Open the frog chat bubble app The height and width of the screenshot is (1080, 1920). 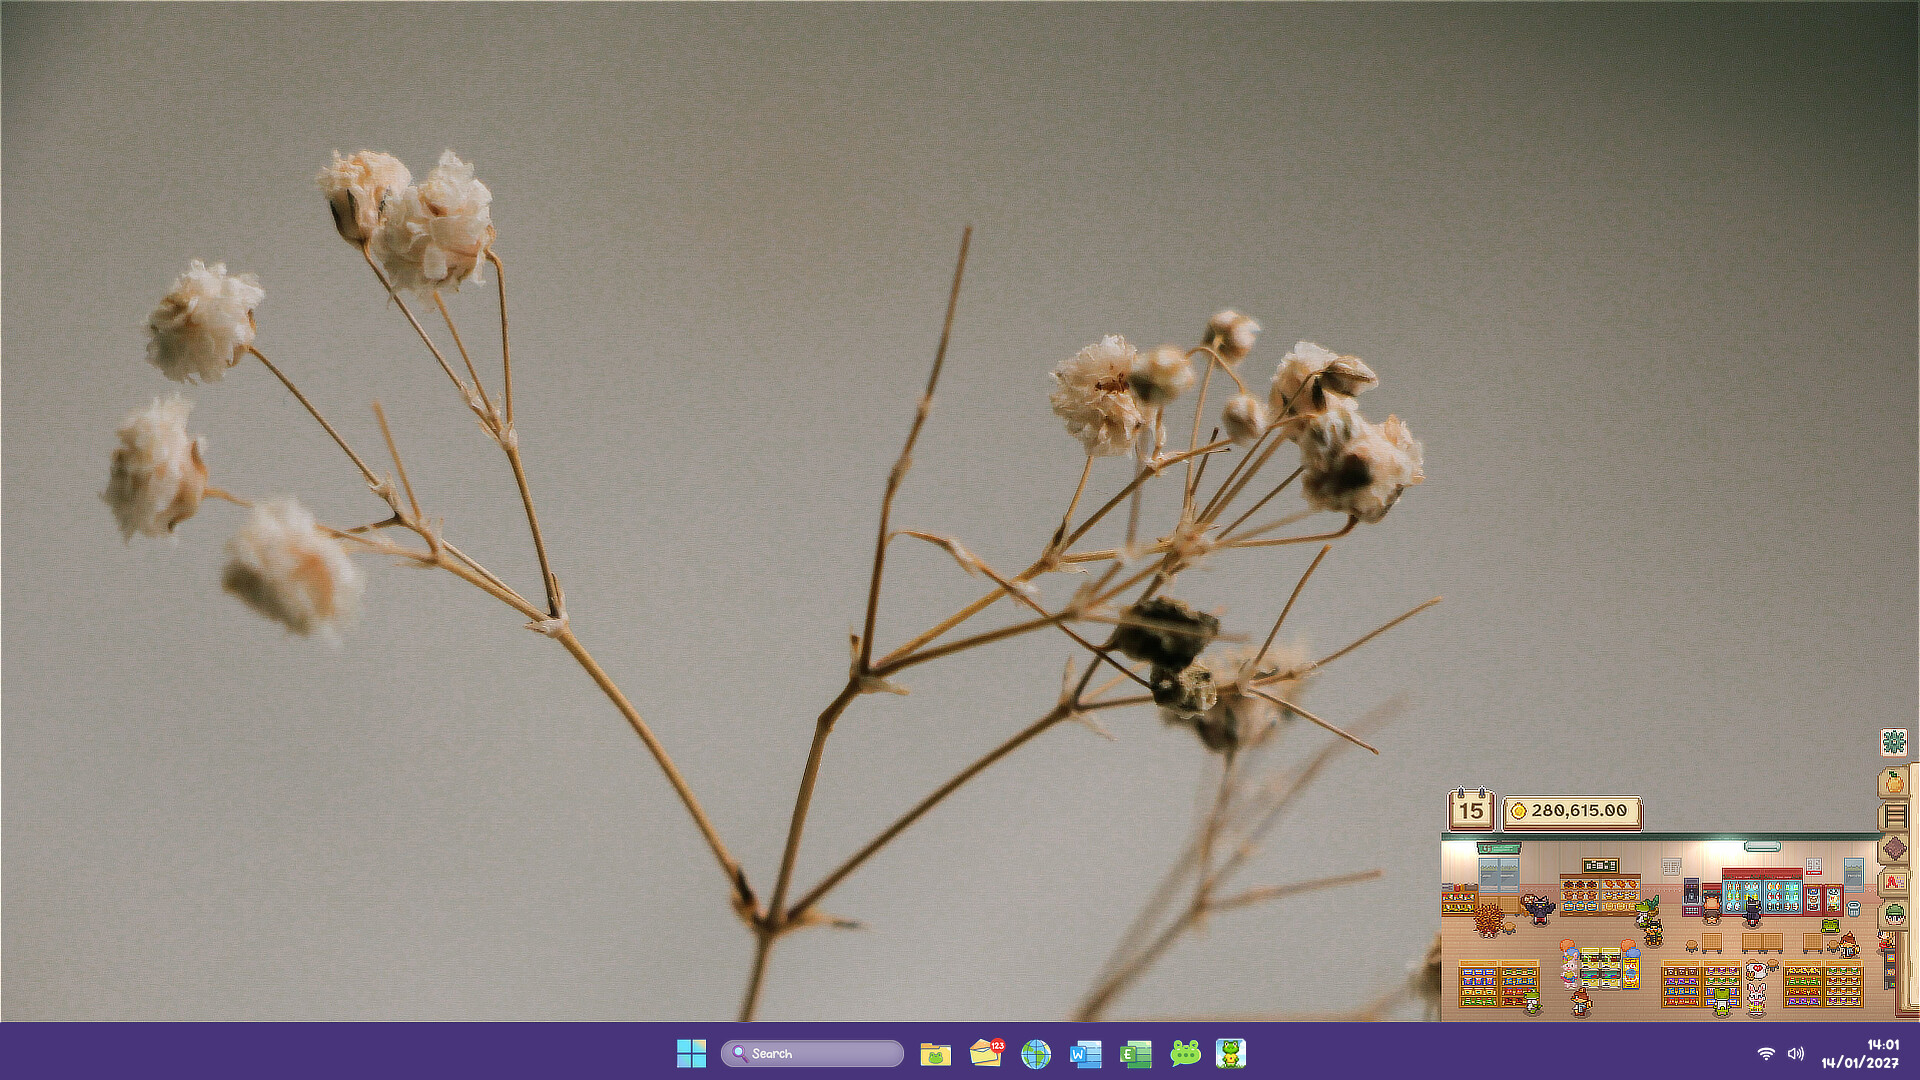(1186, 1053)
